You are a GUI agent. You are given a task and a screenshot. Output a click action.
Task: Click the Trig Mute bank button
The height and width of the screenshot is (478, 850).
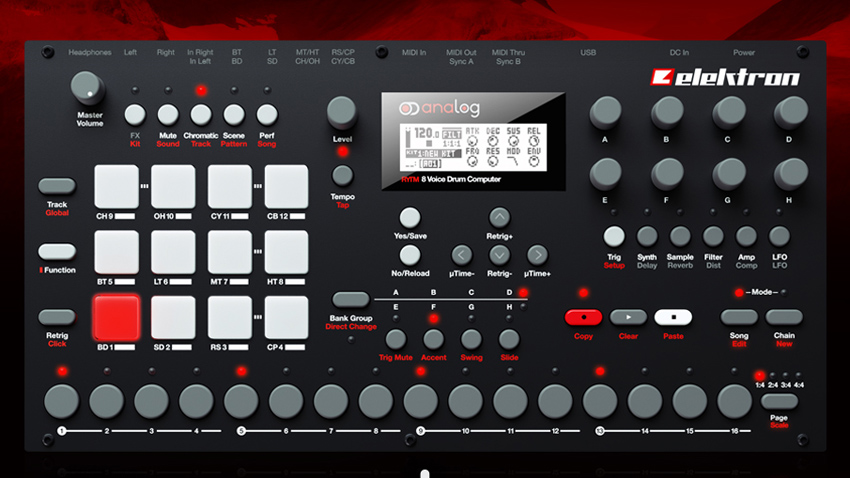[396, 340]
